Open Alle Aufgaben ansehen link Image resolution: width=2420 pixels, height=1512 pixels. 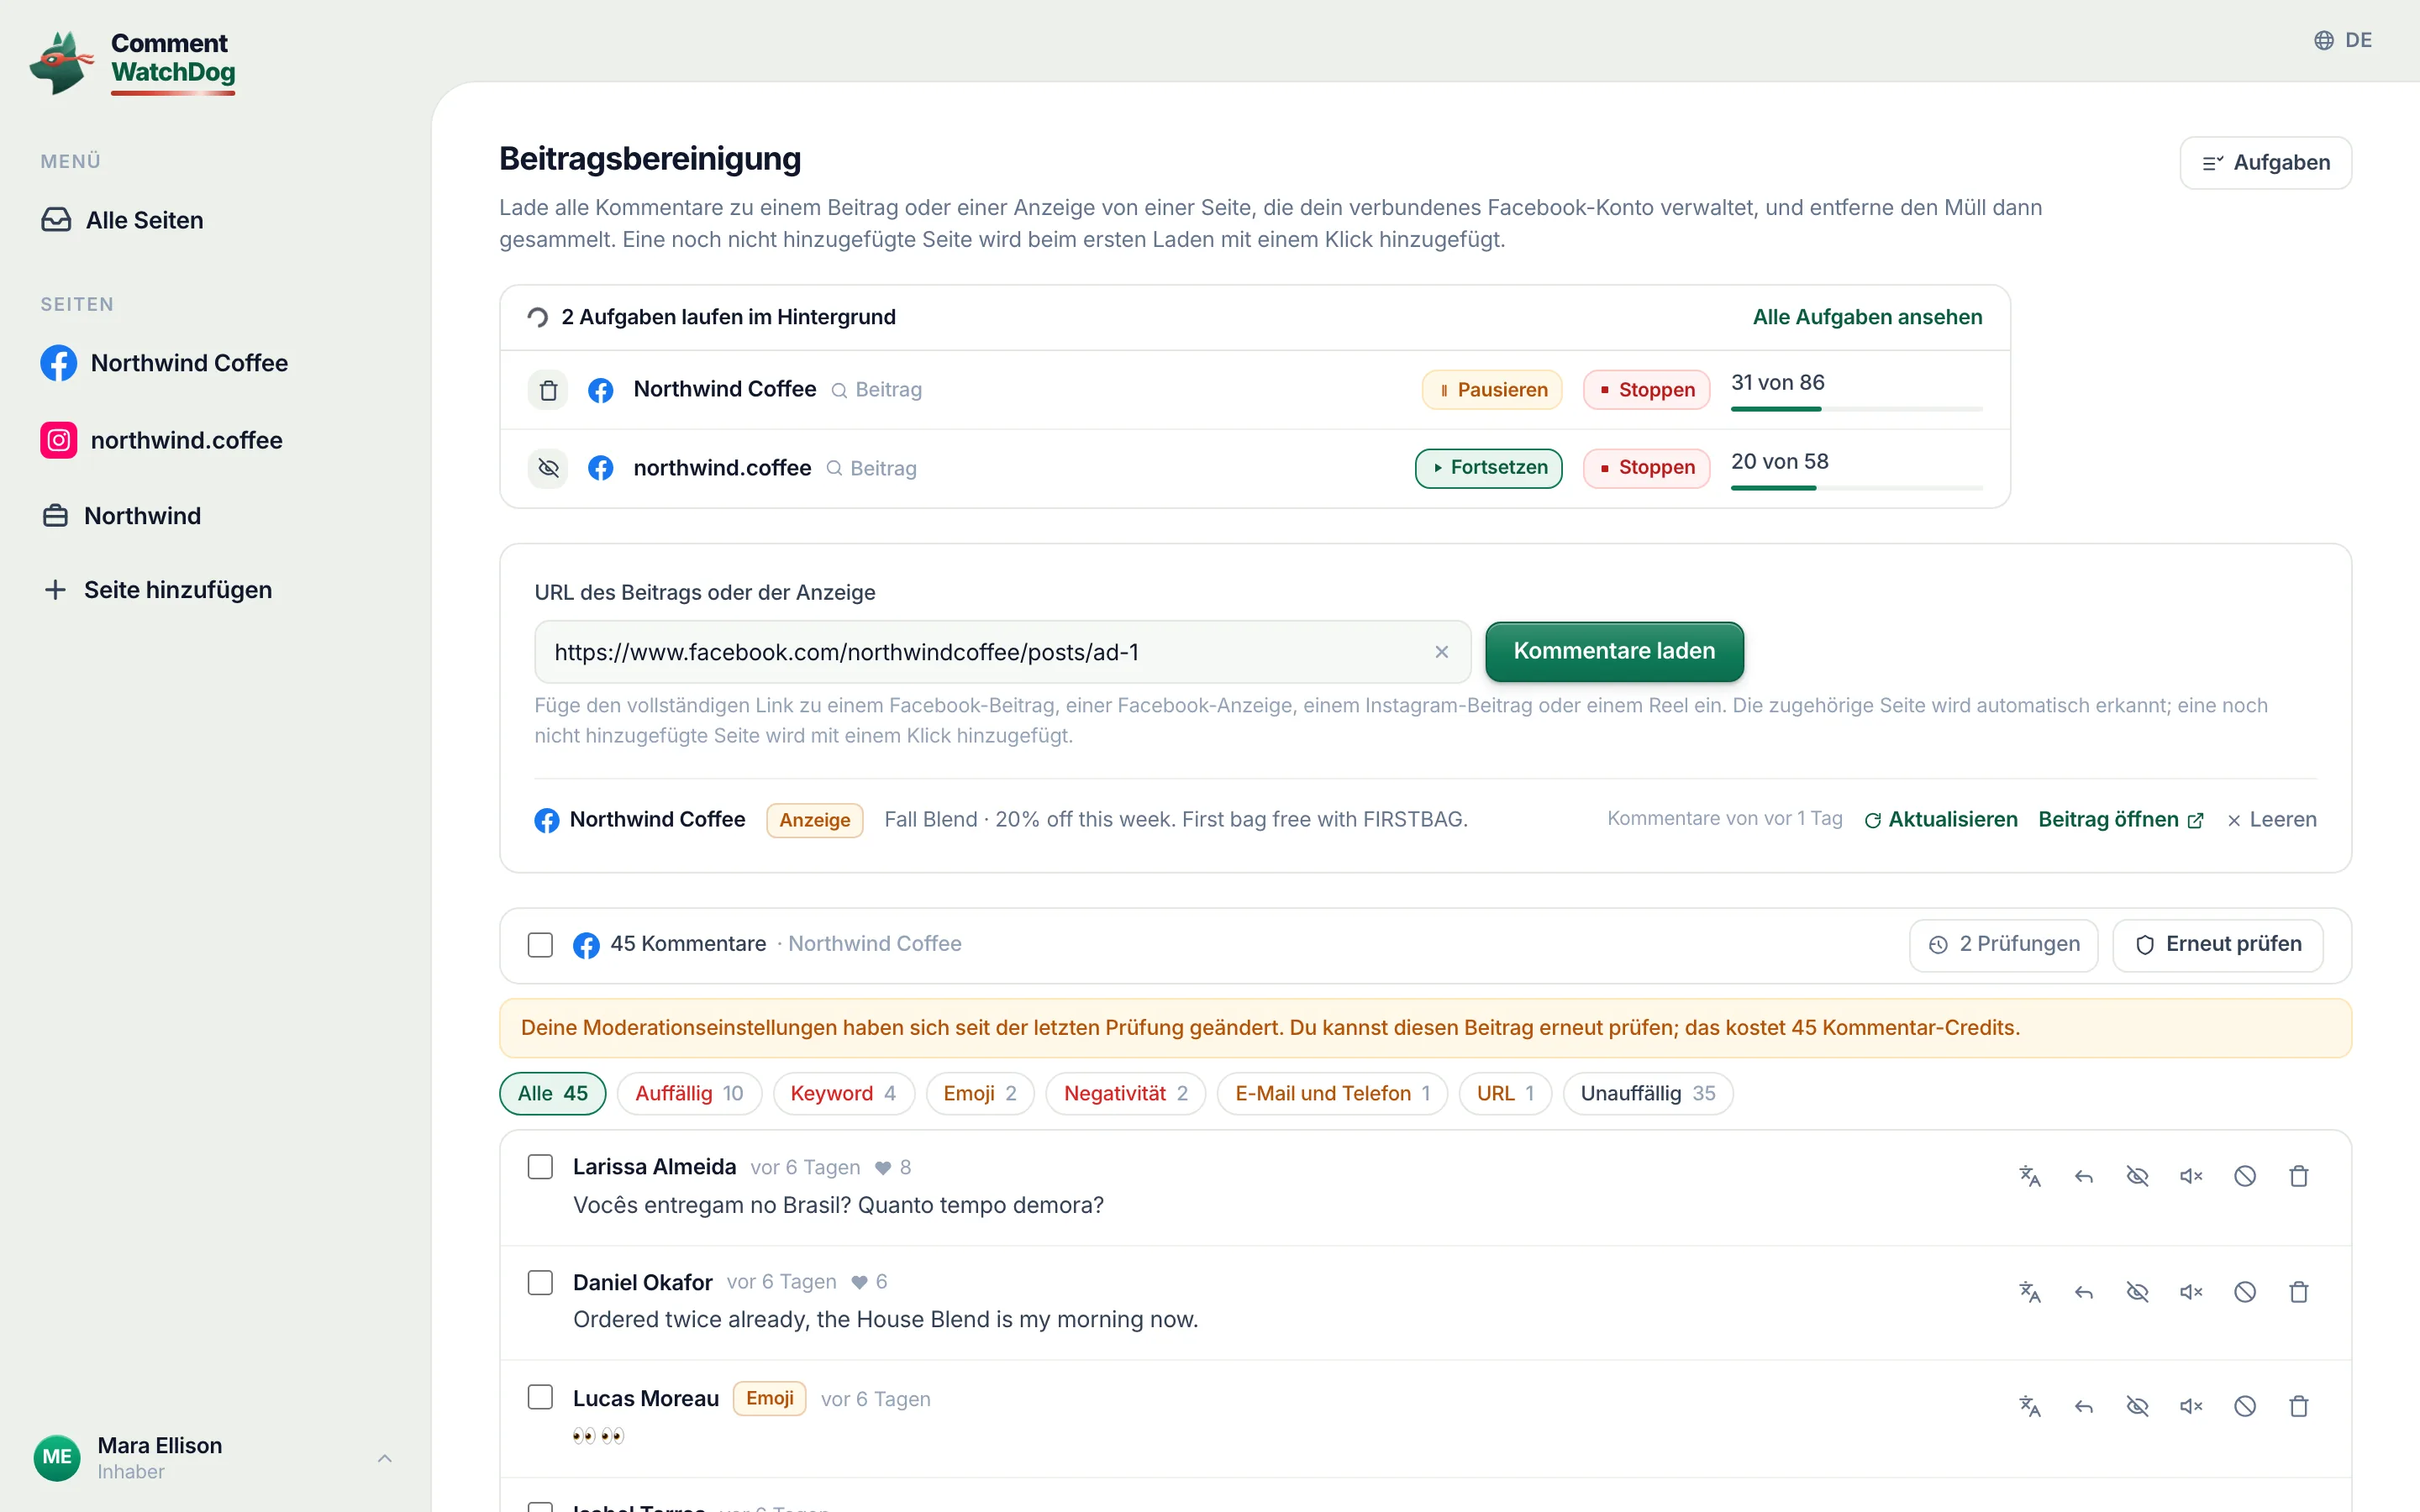tap(1866, 317)
